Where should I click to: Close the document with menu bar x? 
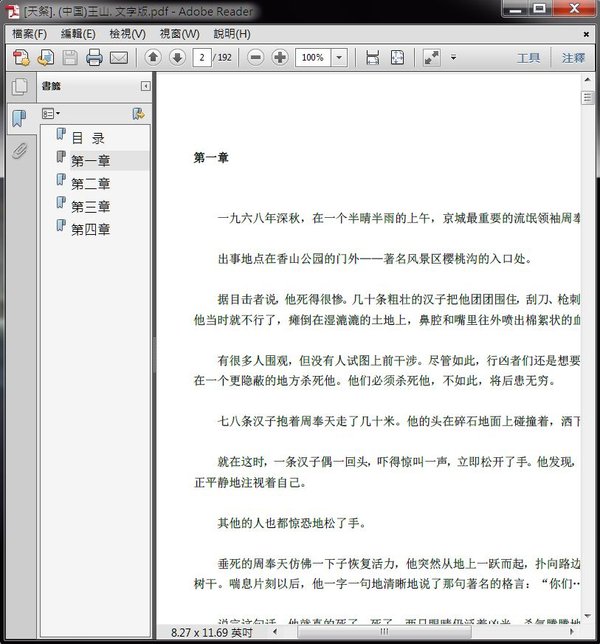[586, 34]
